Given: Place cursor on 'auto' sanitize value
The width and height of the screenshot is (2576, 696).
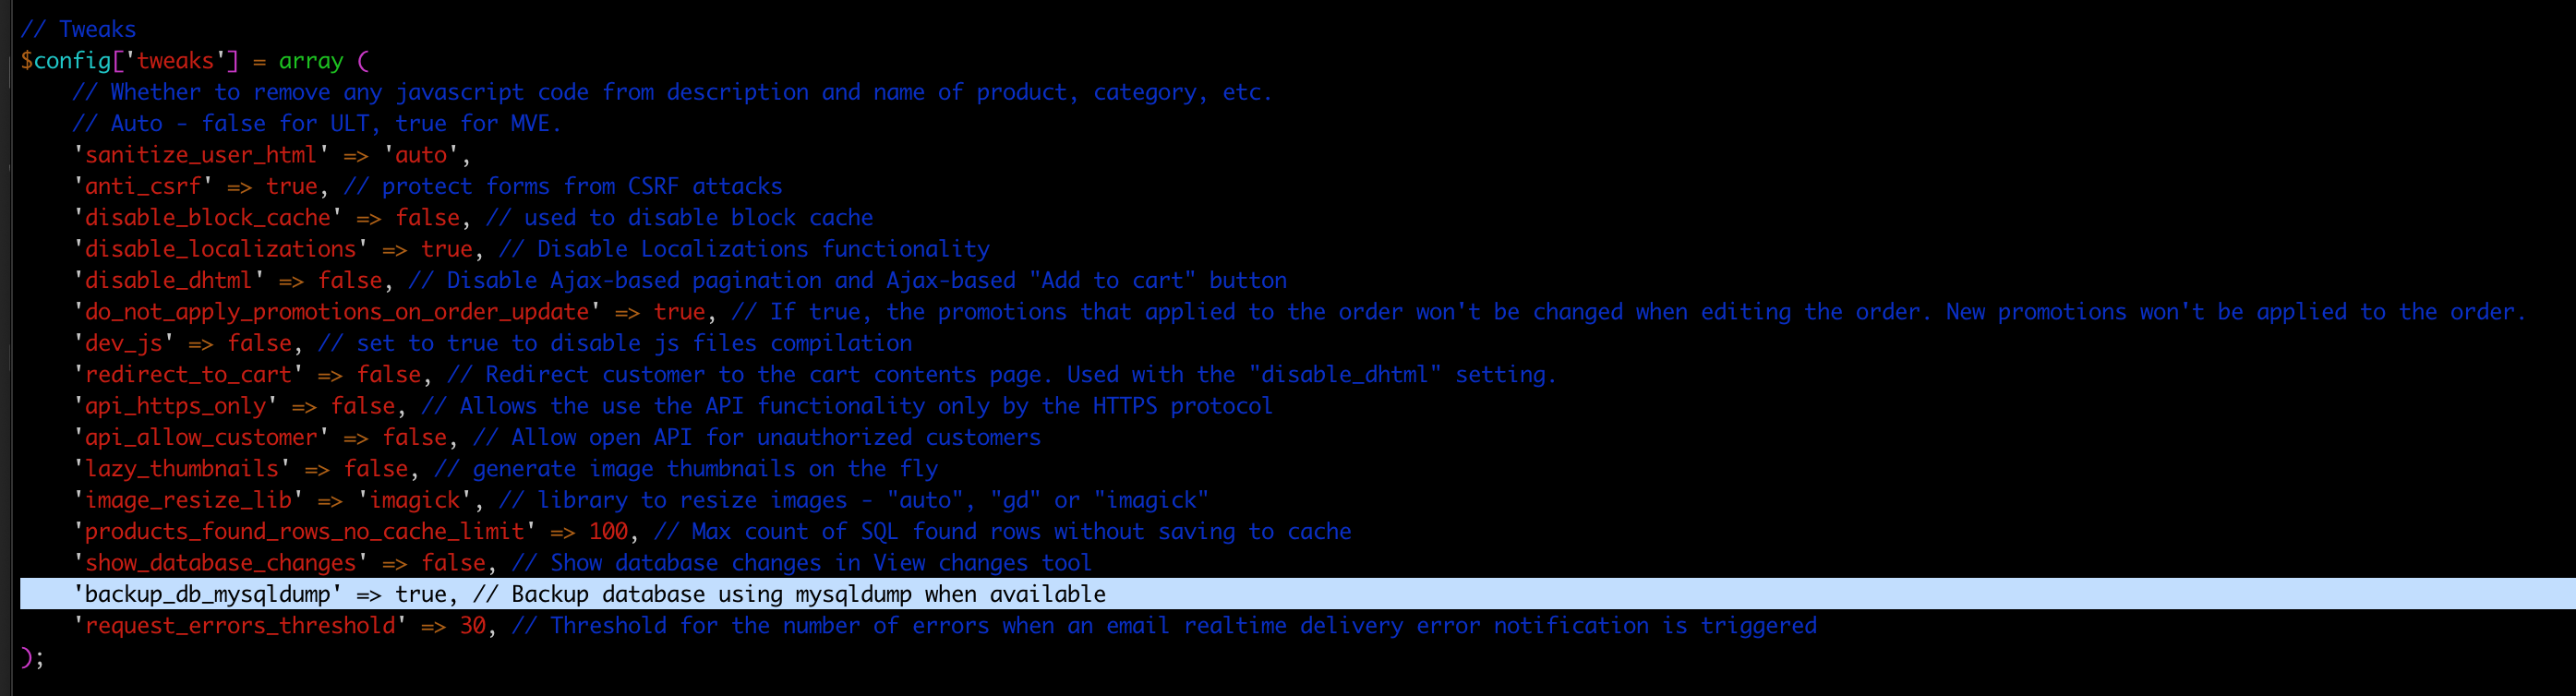Looking at the screenshot, I should tap(421, 155).
